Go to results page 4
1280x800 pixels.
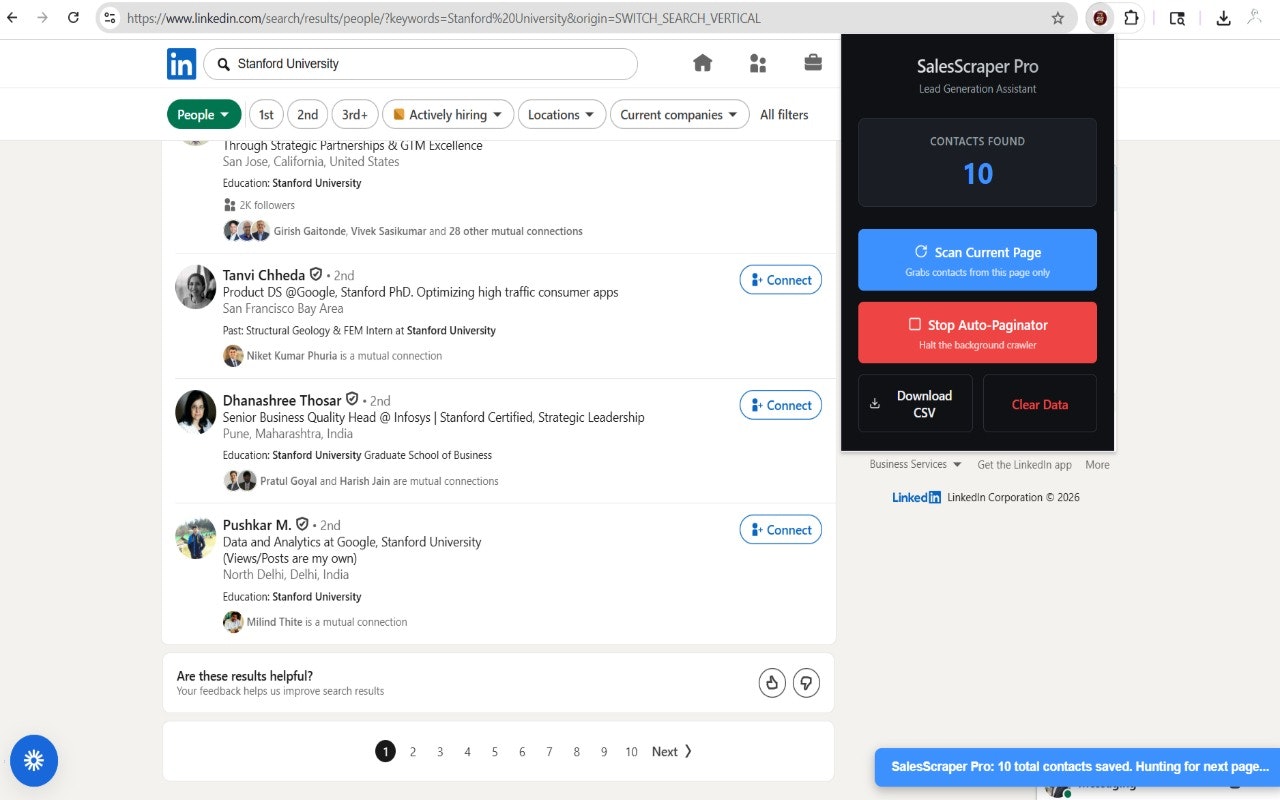click(x=467, y=752)
